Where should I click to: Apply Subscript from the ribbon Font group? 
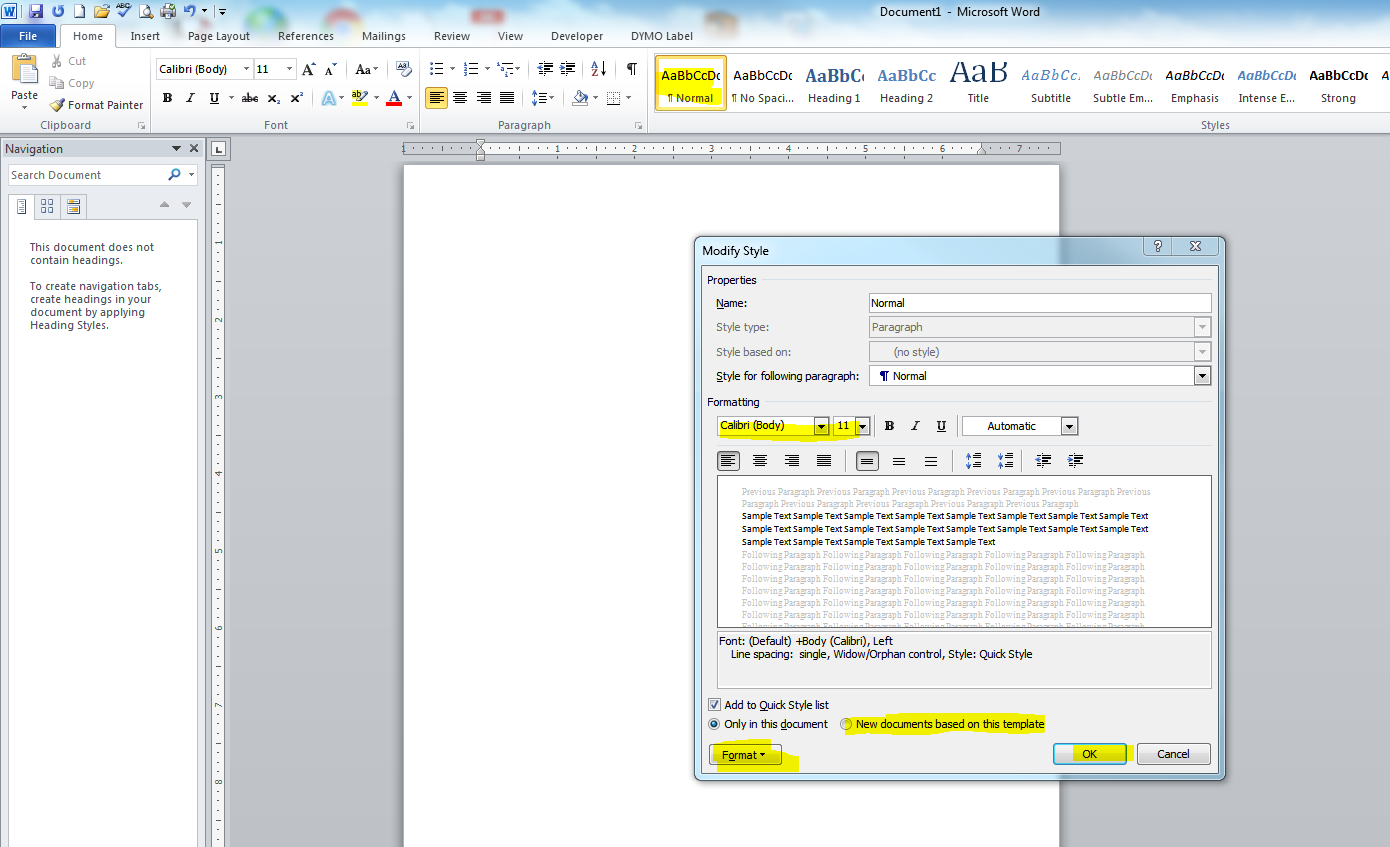click(274, 98)
